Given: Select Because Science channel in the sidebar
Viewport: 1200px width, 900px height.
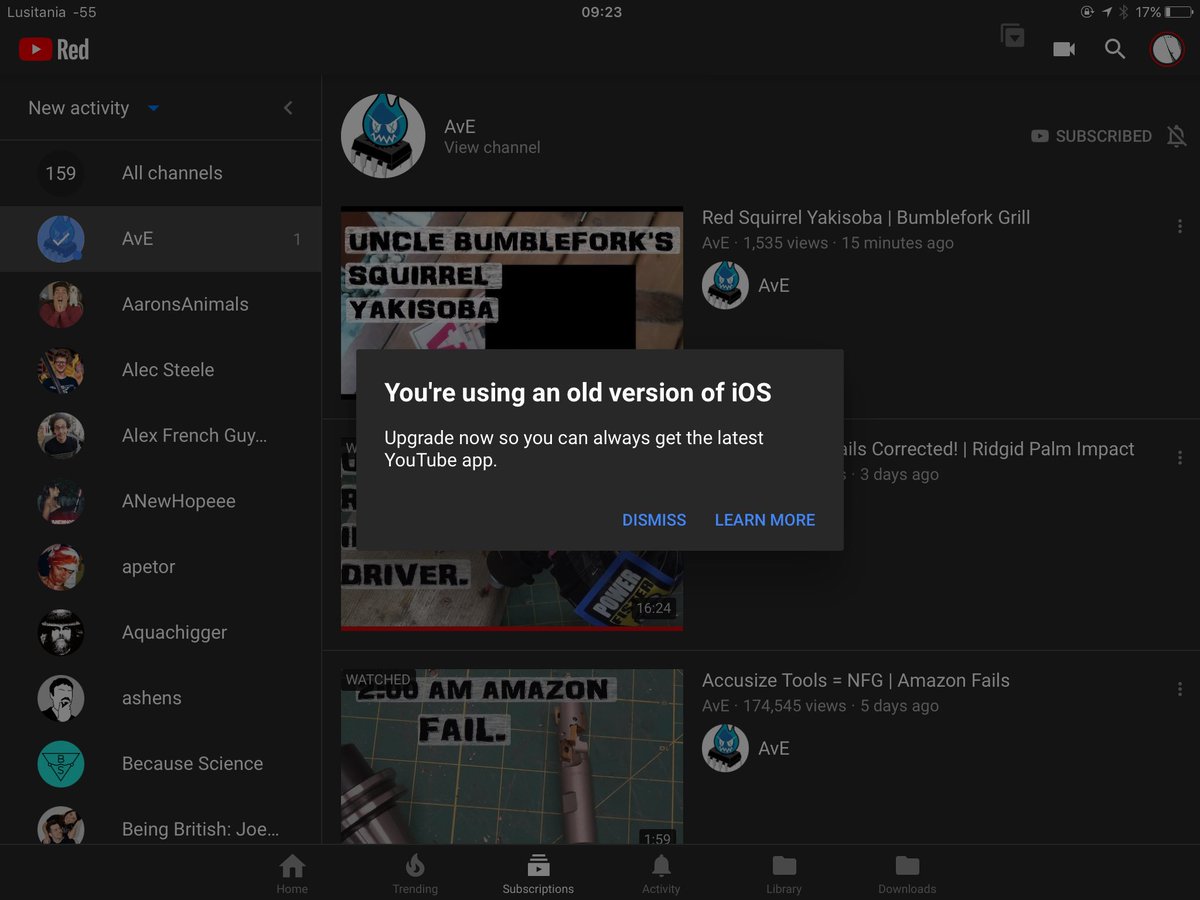Looking at the screenshot, I should click(x=160, y=764).
